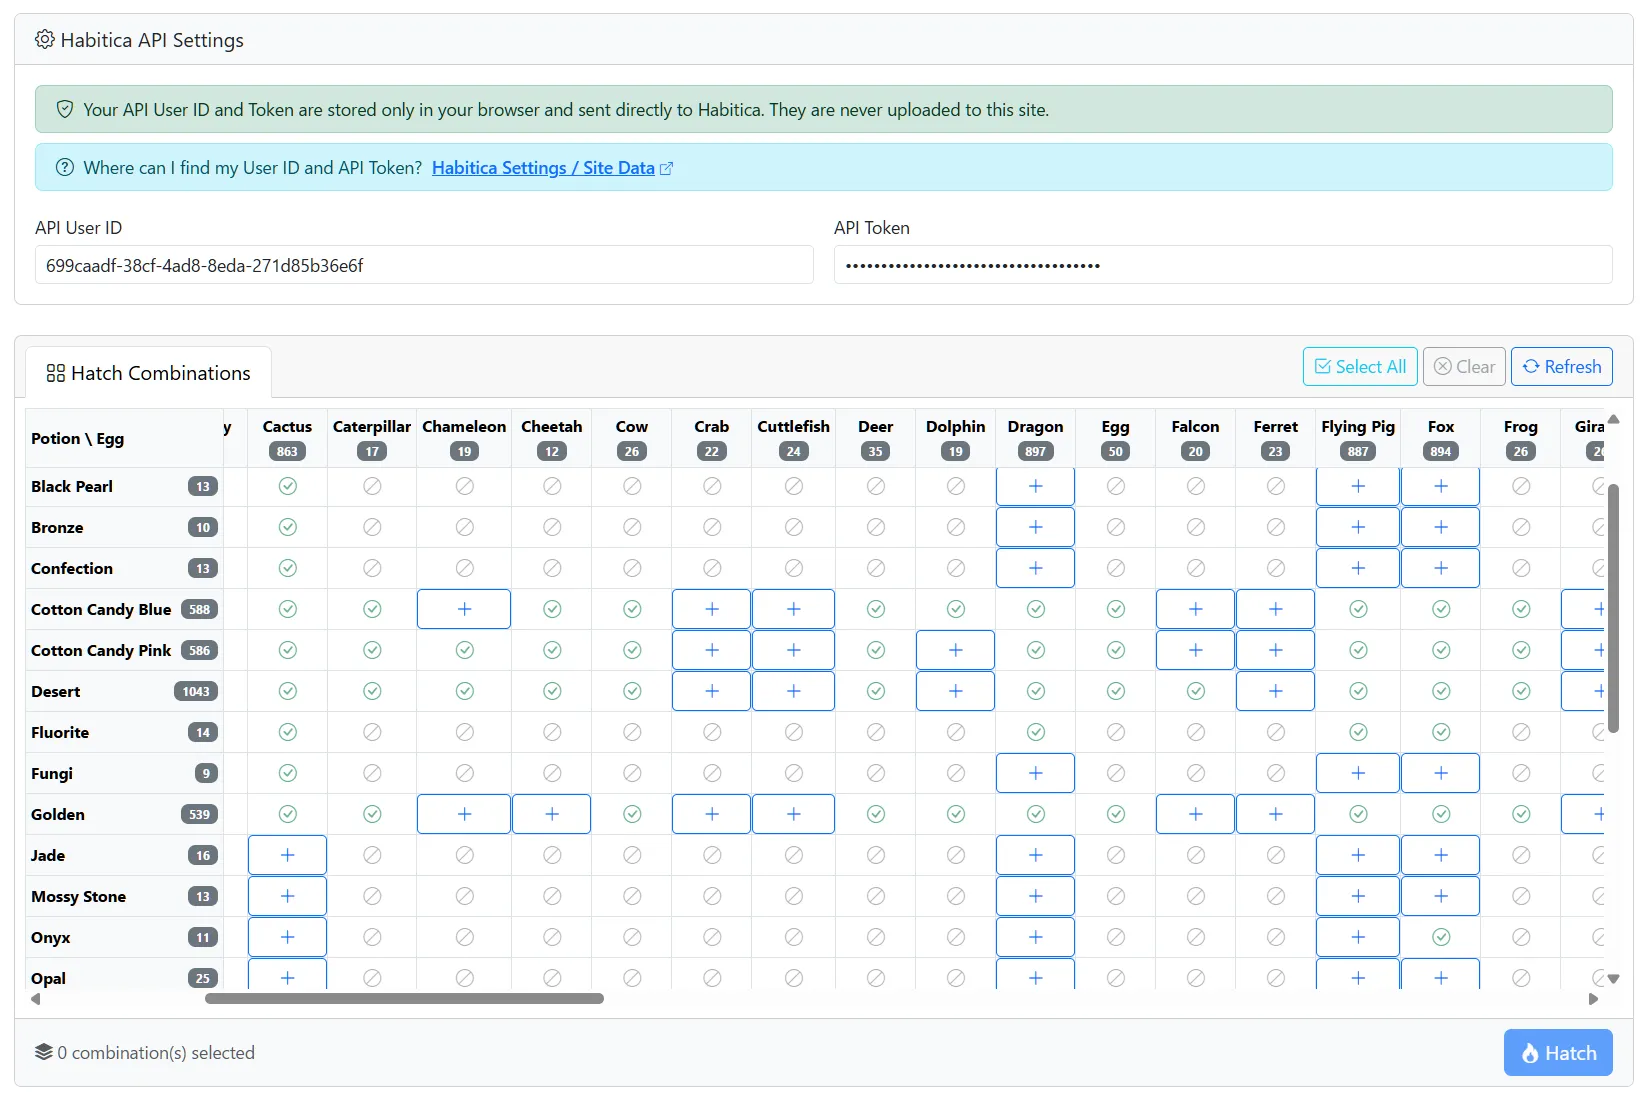Select the Bronze and Flying Pig combination
This screenshot has height=1101, width=1647.
(1358, 527)
